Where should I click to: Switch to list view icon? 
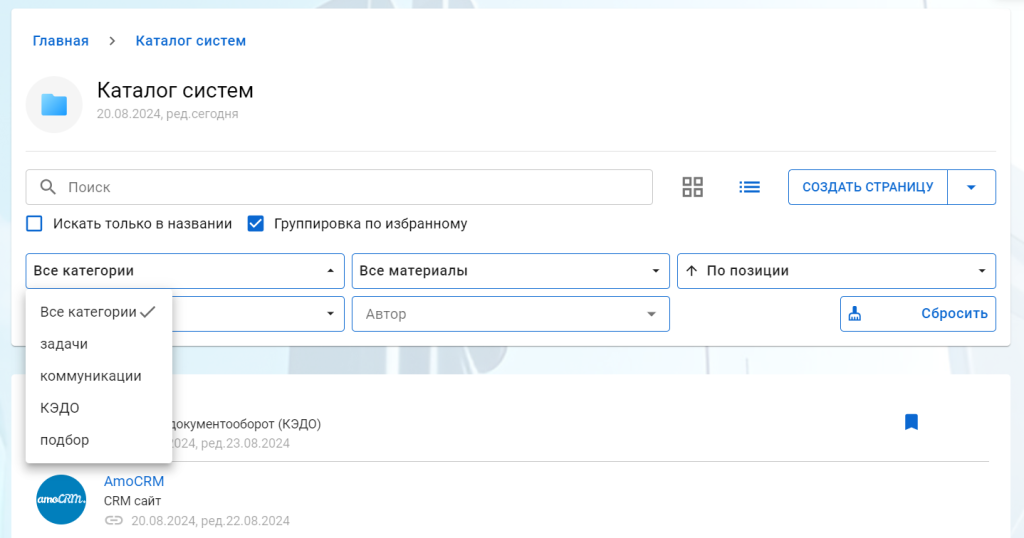point(749,187)
